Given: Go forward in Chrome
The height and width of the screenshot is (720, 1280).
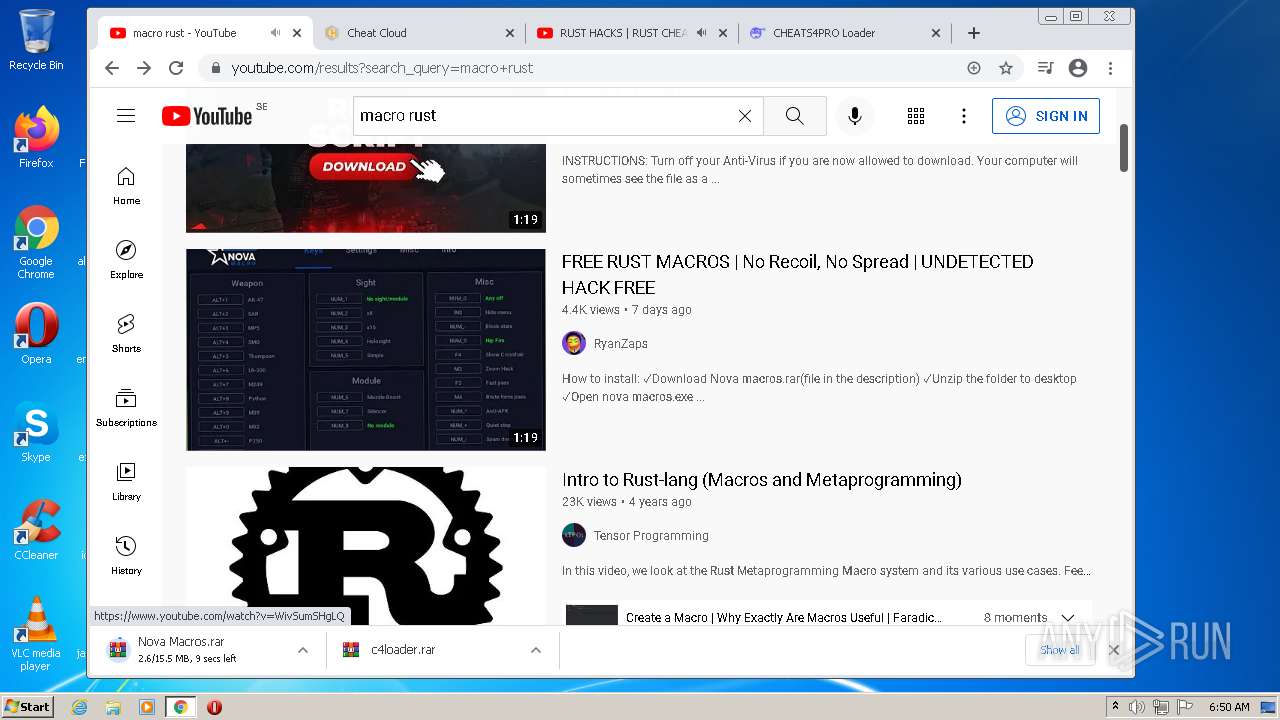Looking at the screenshot, I should pyautogui.click(x=144, y=68).
